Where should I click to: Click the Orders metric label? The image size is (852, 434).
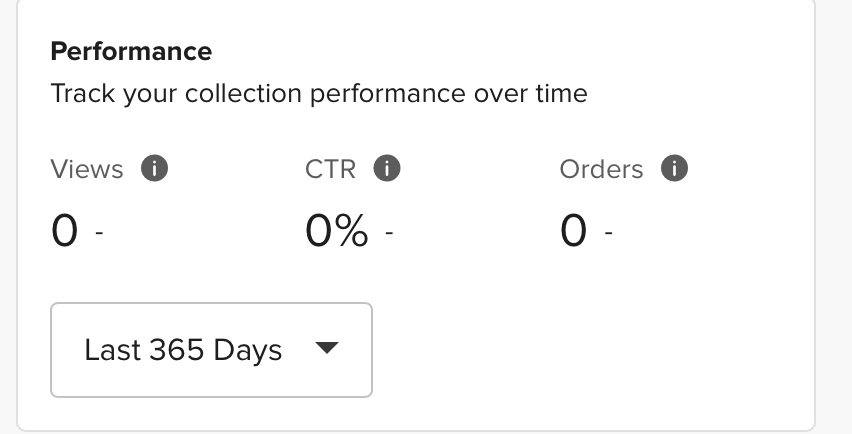[x=602, y=169]
